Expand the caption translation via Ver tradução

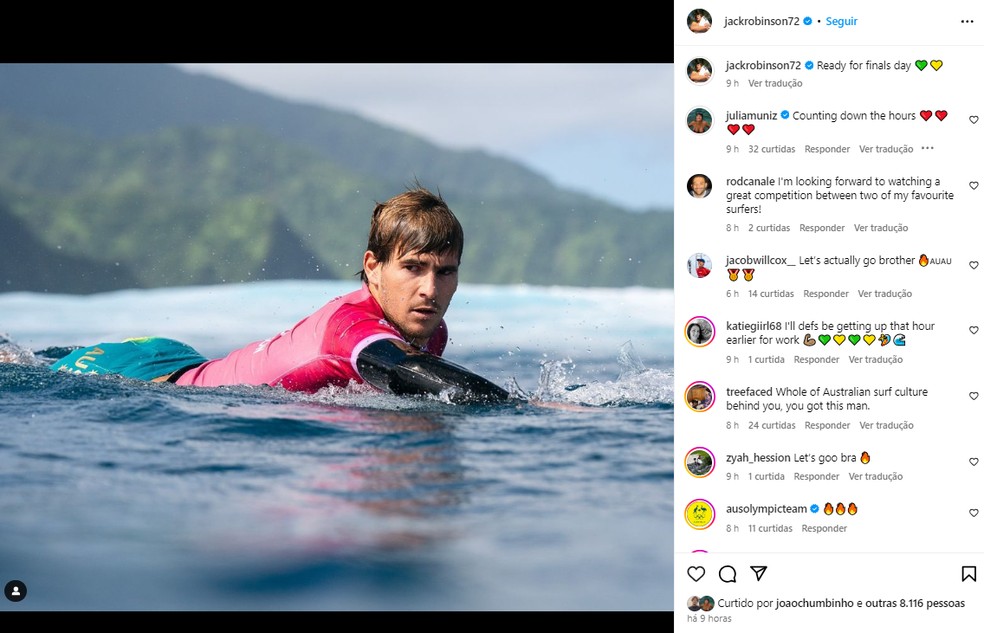(774, 83)
